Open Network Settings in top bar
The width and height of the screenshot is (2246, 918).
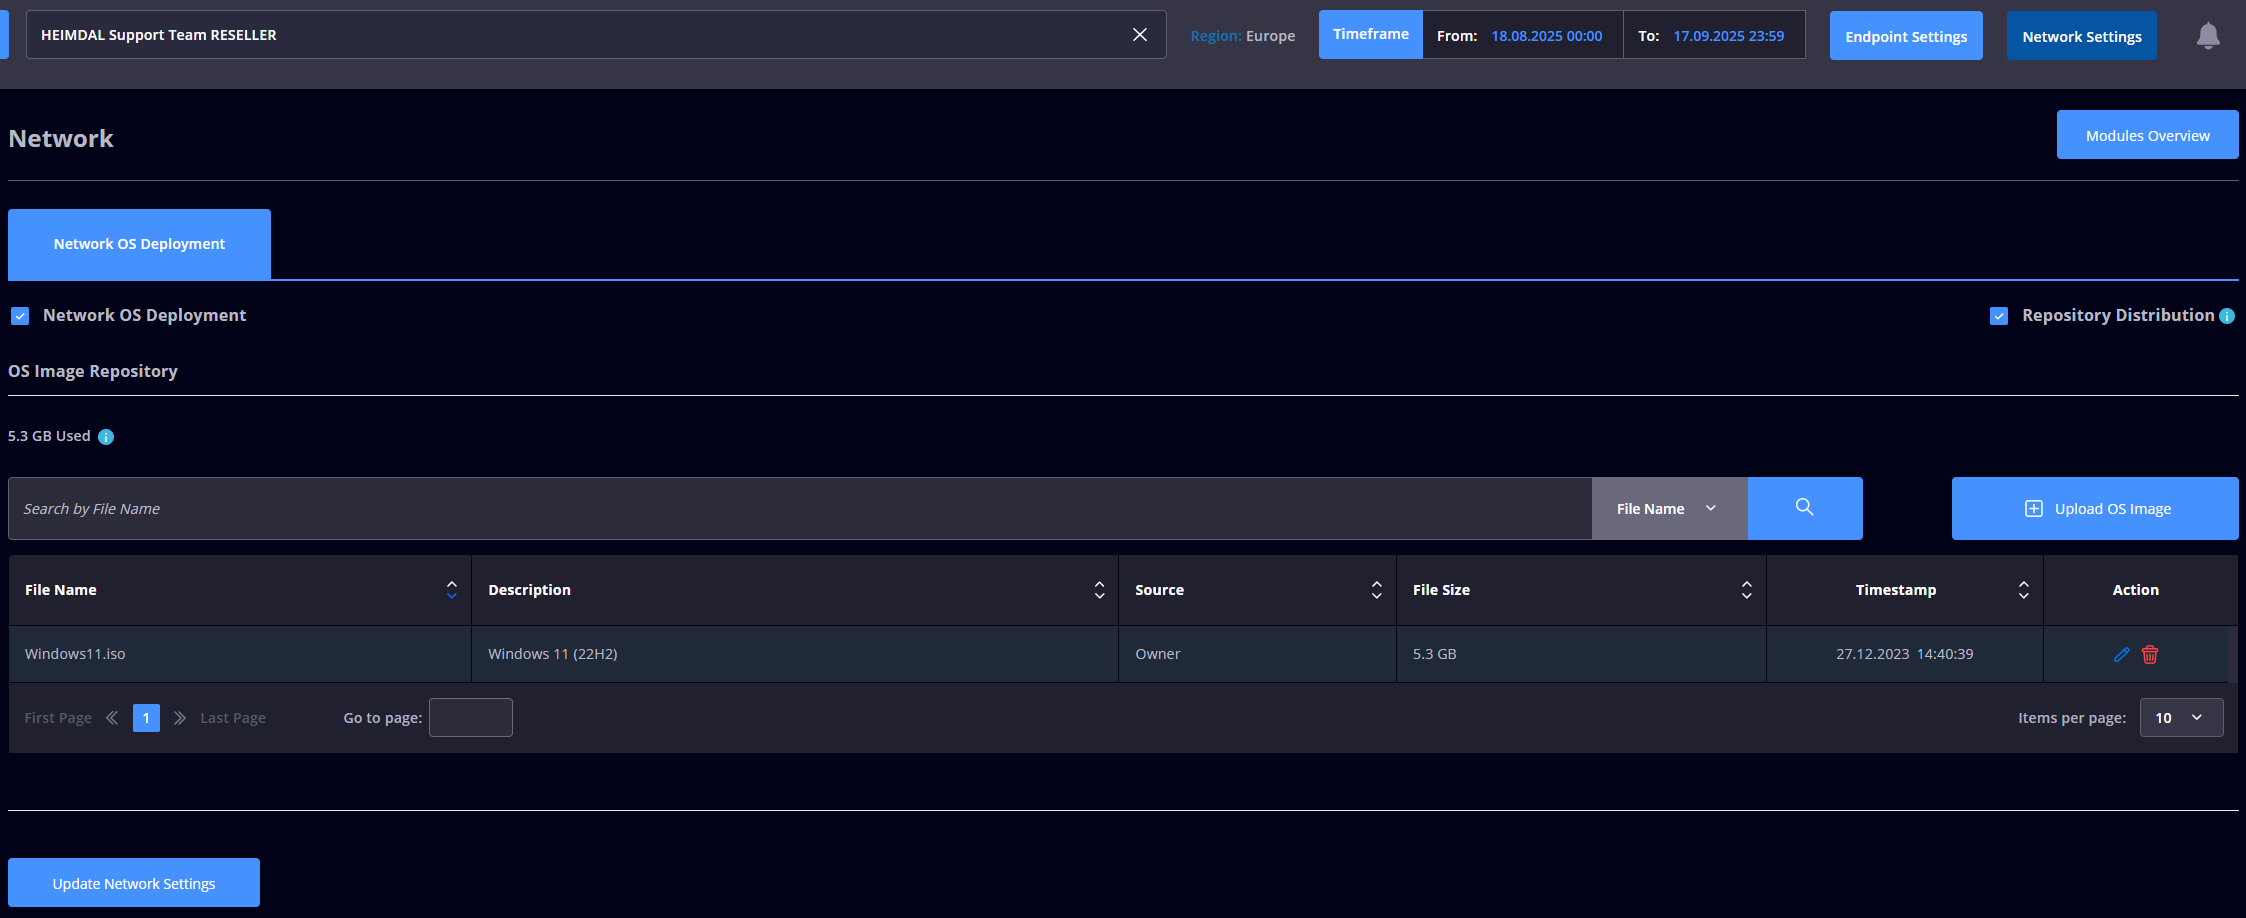2081,36
